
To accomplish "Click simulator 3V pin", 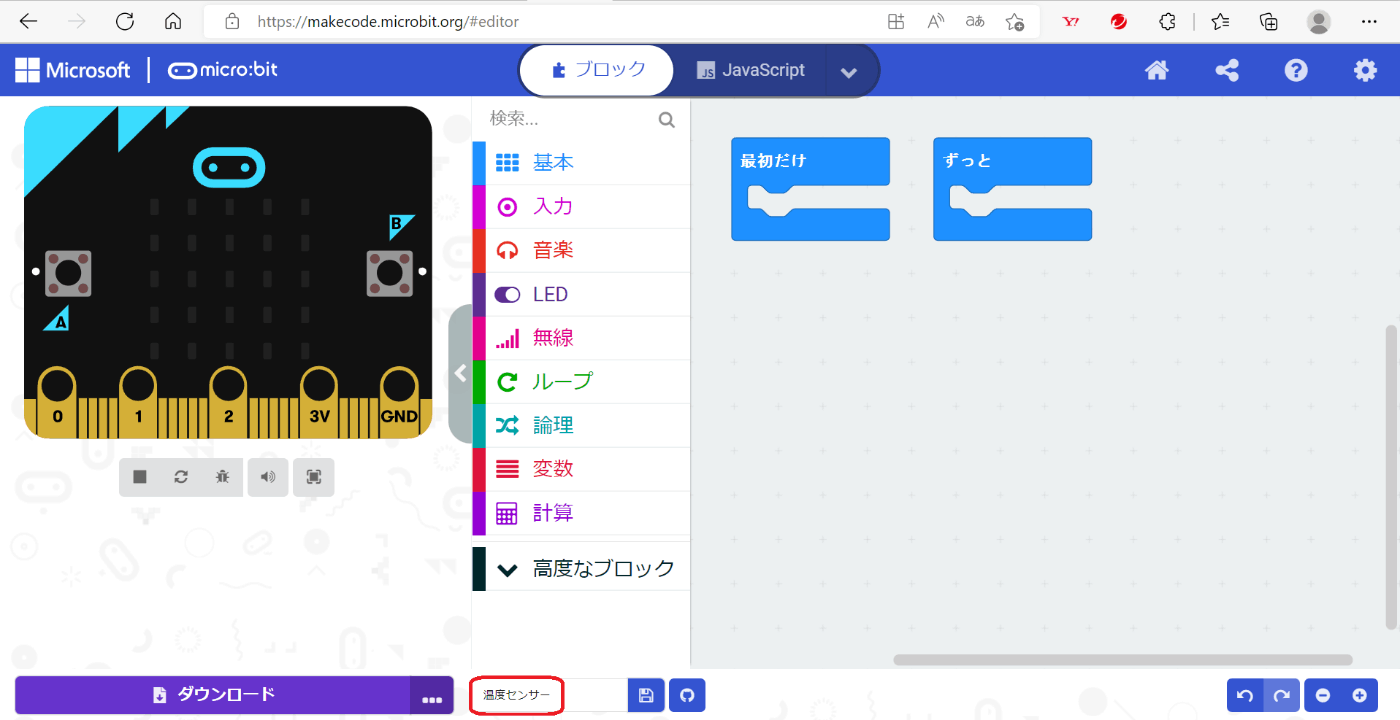I will [x=319, y=402].
